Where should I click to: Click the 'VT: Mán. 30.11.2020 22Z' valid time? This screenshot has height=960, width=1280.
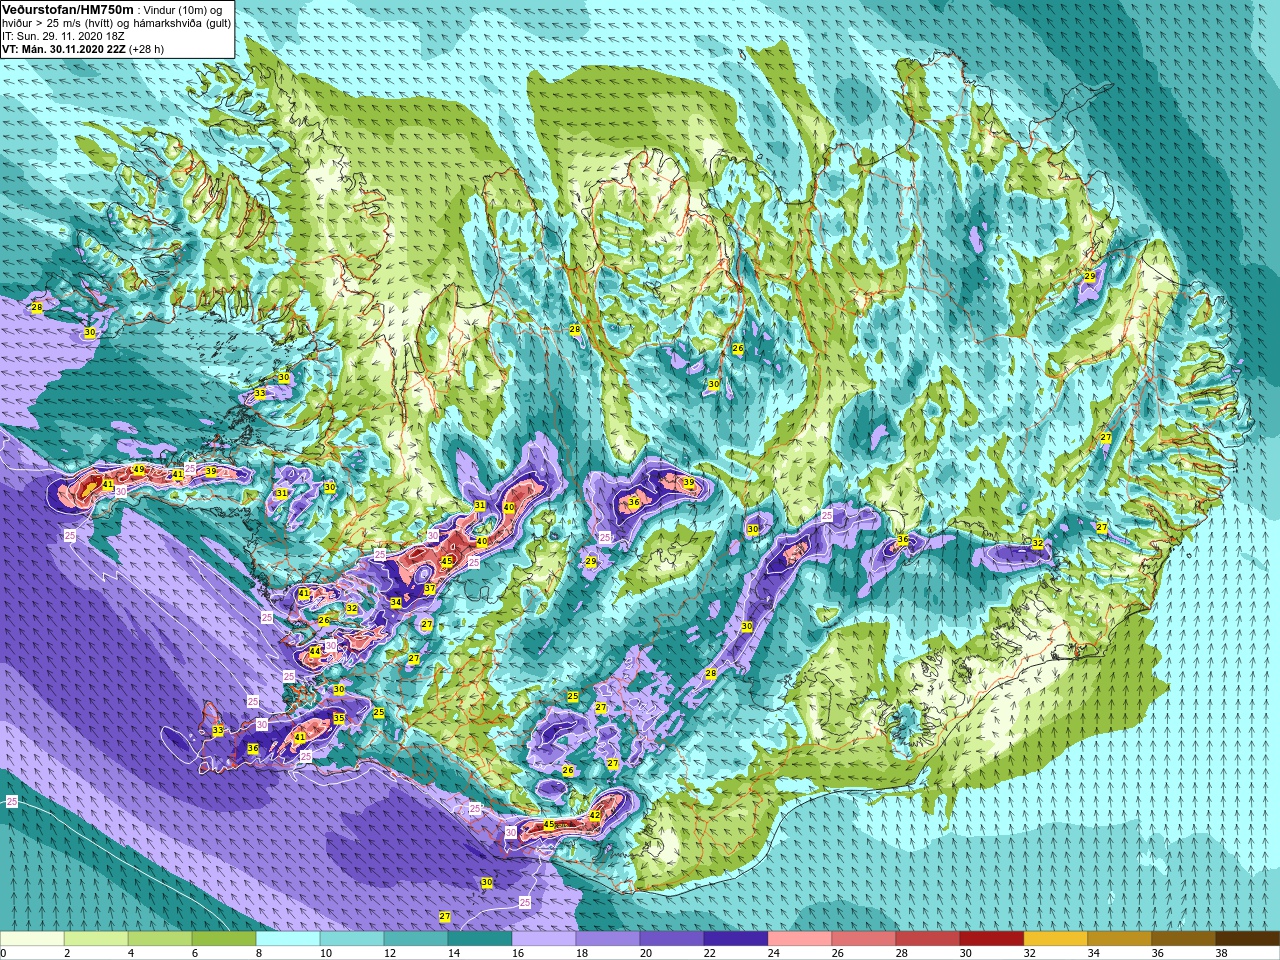coord(63,48)
